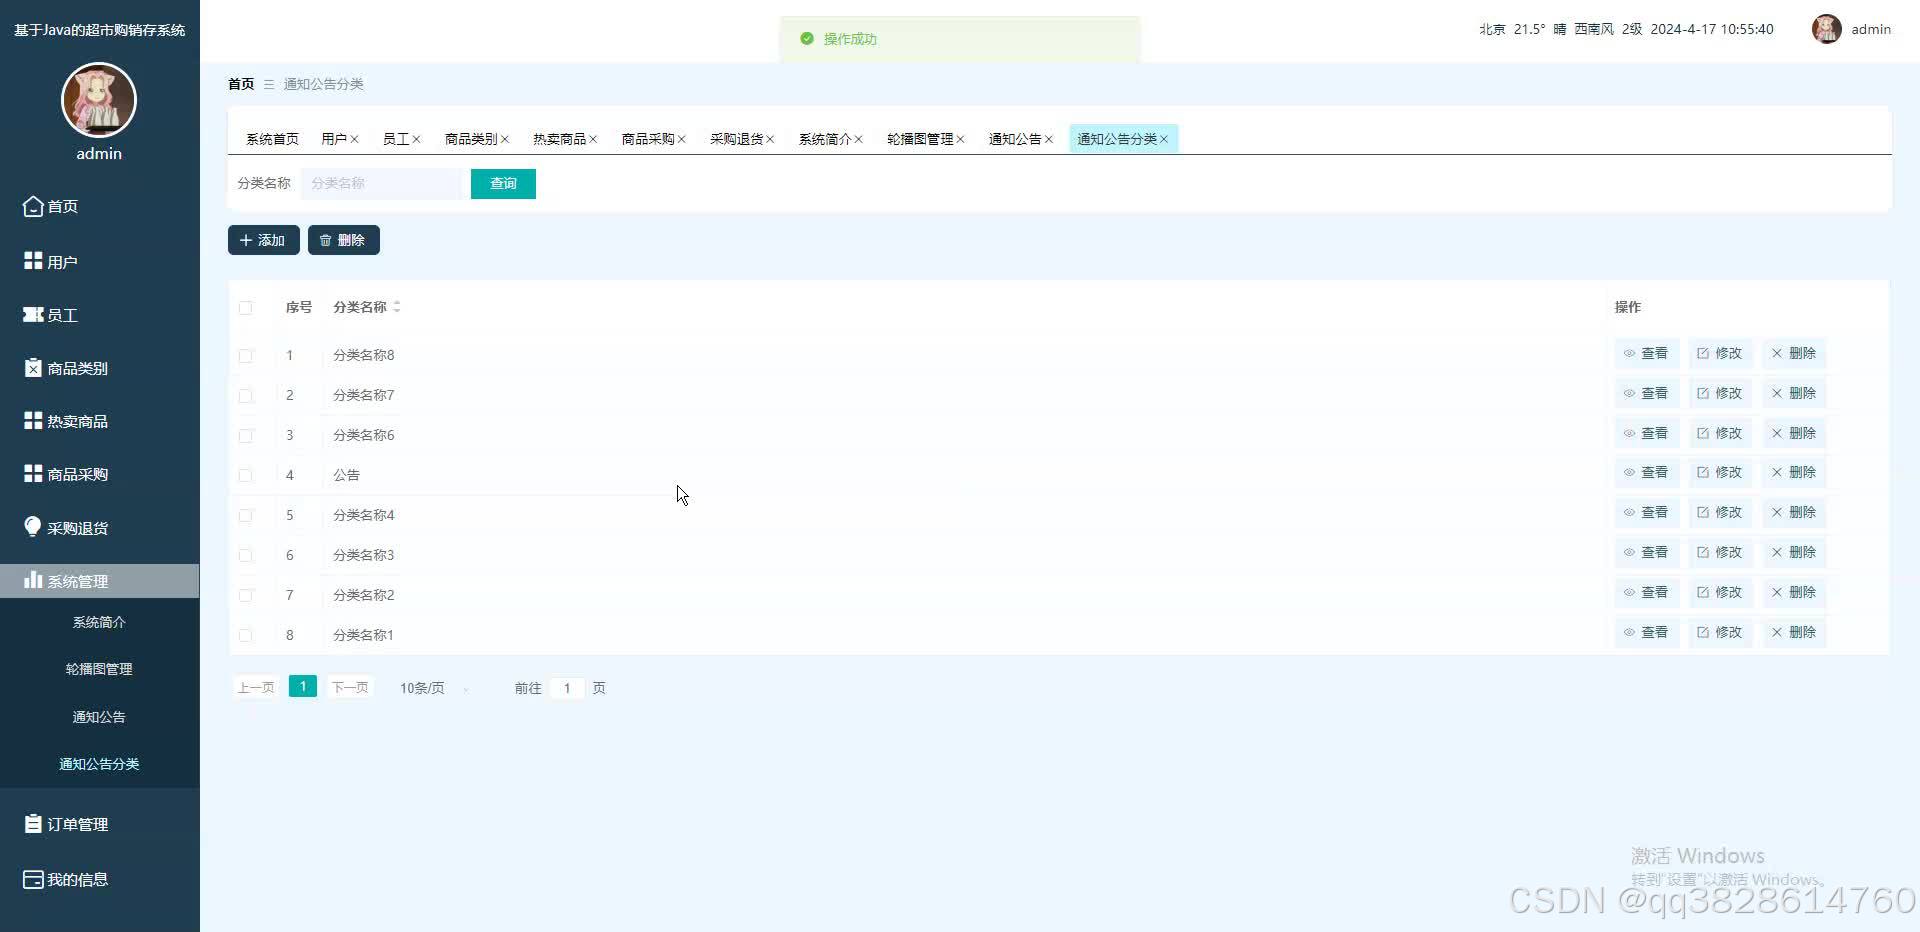Click the 分类名称 search input field
This screenshot has height=932, width=1920.
(380, 184)
